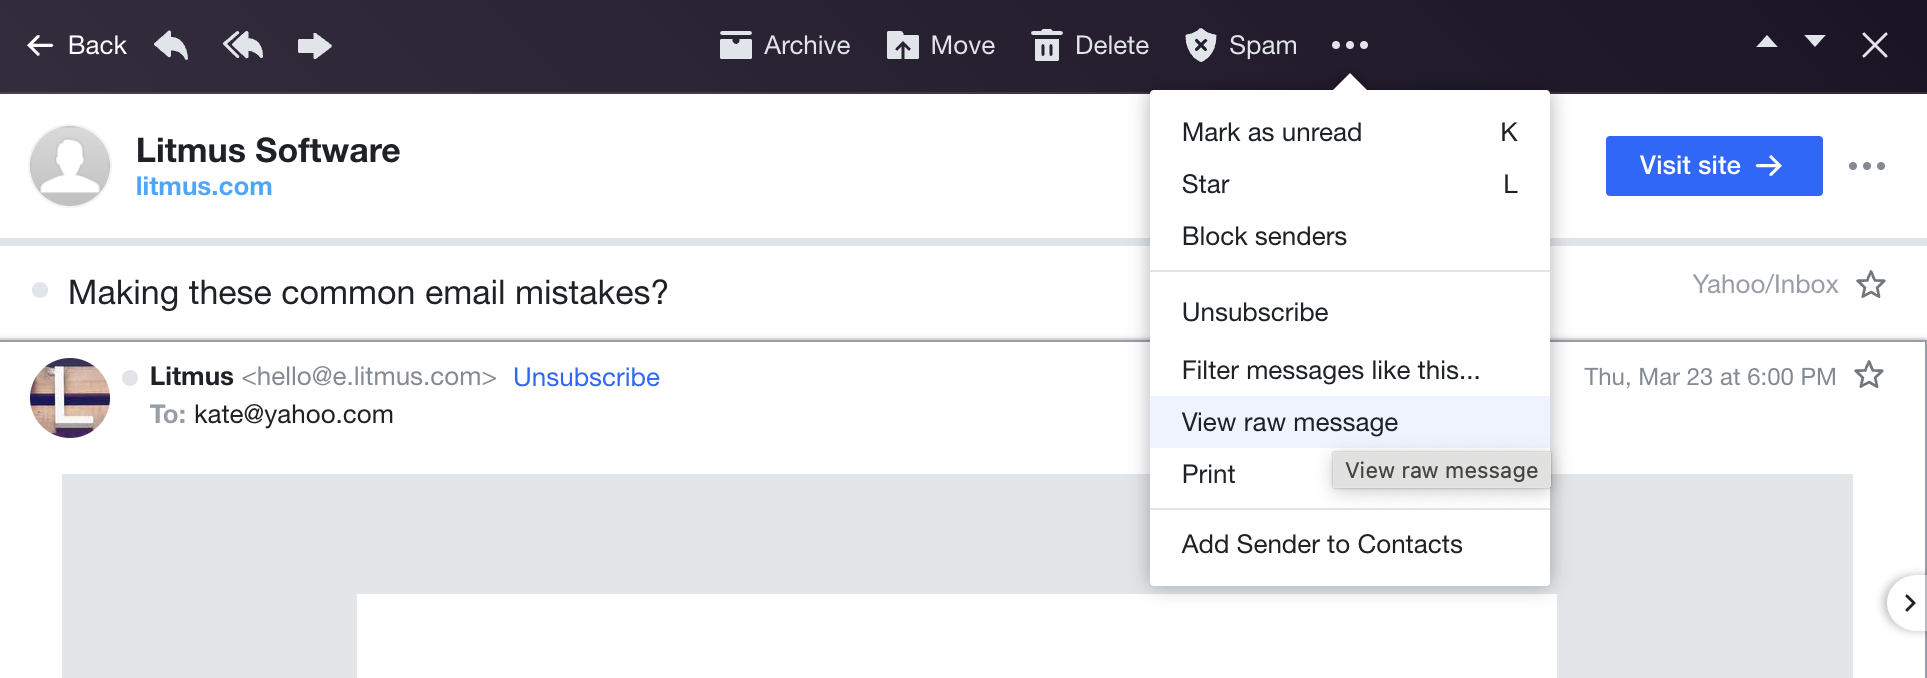The height and width of the screenshot is (678, 1927).
Task: Choose Add Sender to Contacts
Action: click(1322, 544)
